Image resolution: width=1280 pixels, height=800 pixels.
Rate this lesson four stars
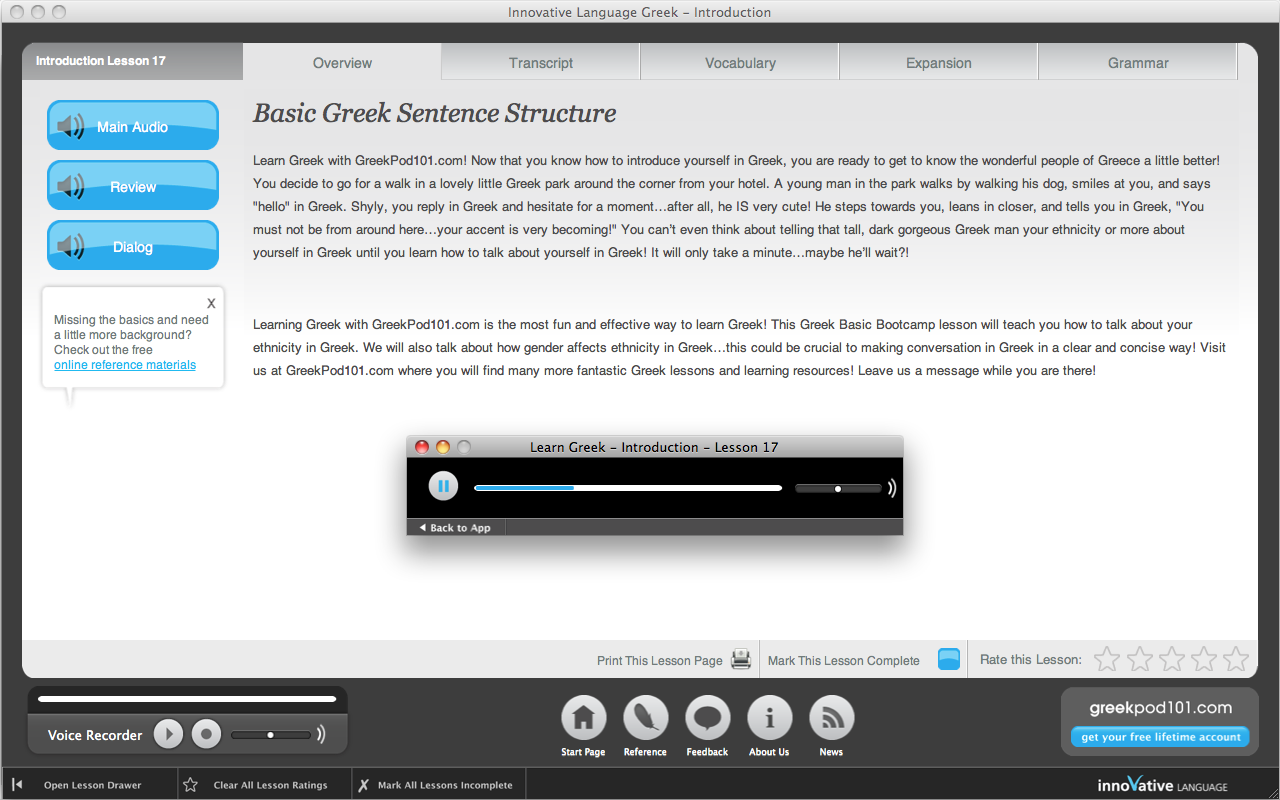1204,659
